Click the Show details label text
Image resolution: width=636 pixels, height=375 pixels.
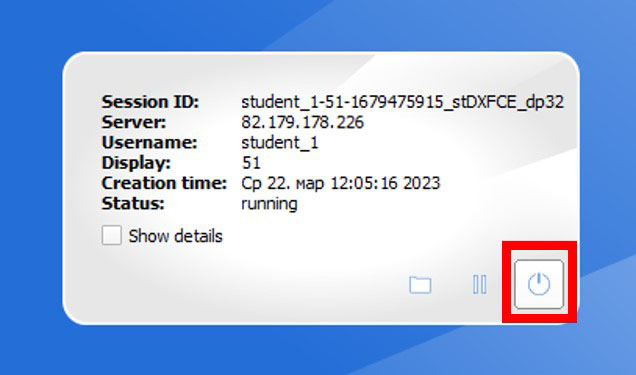pyautogui.click(x=176, y=236)
